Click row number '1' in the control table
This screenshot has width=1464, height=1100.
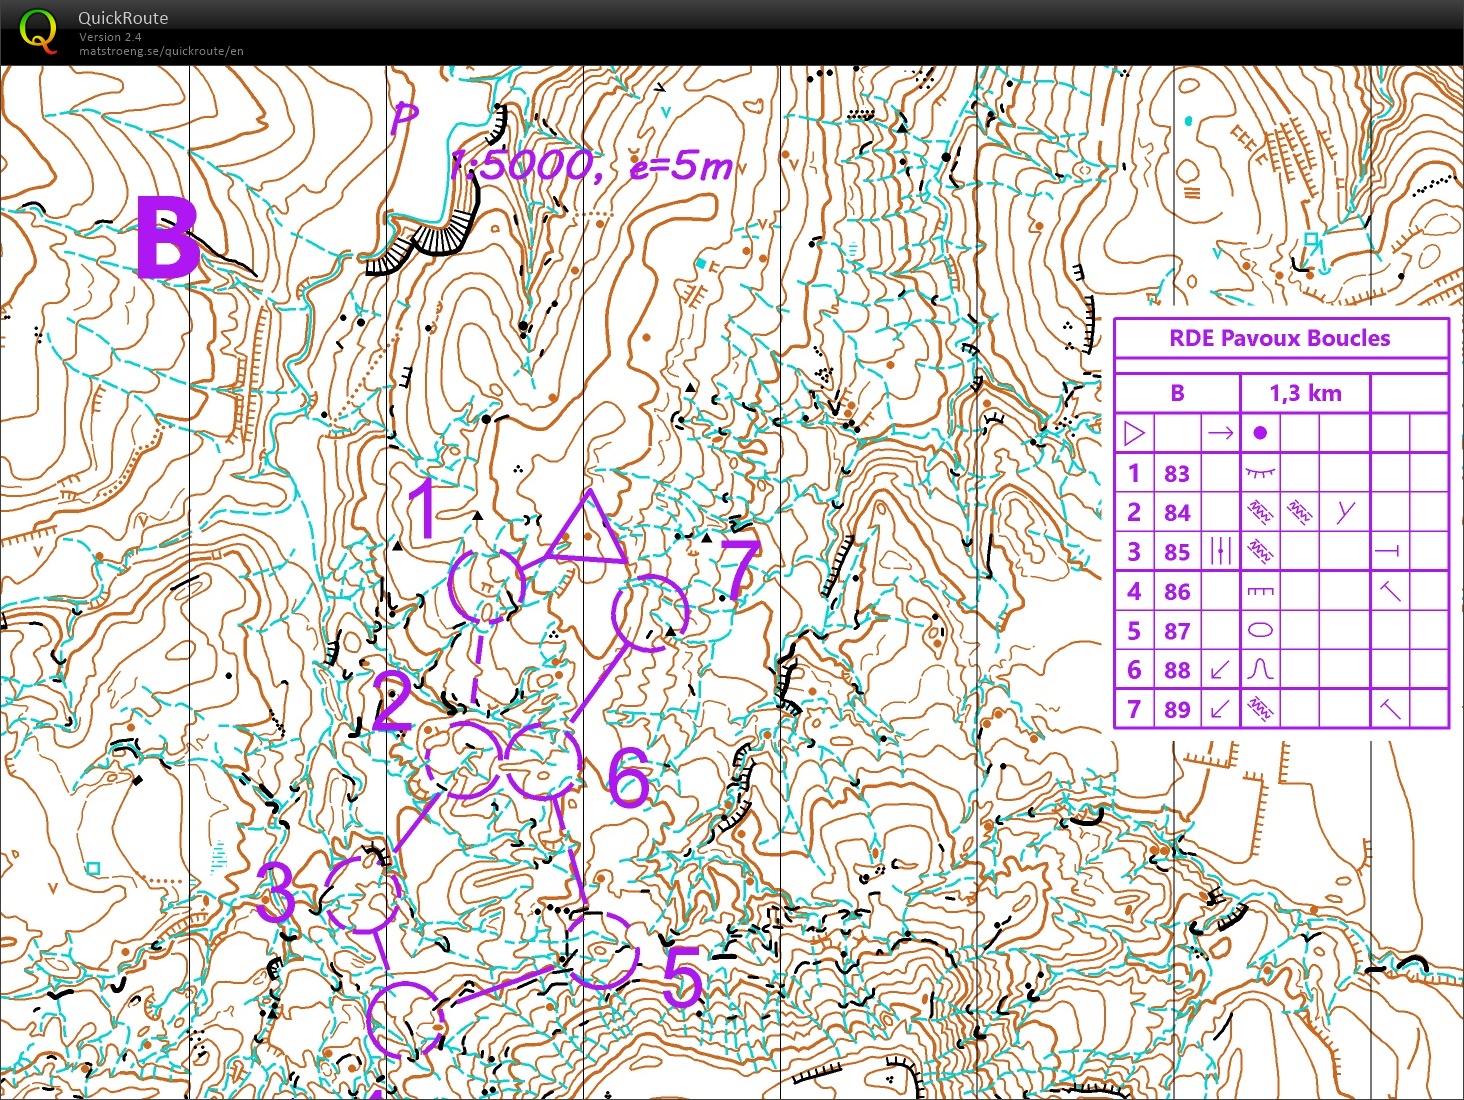(1134, 473)
